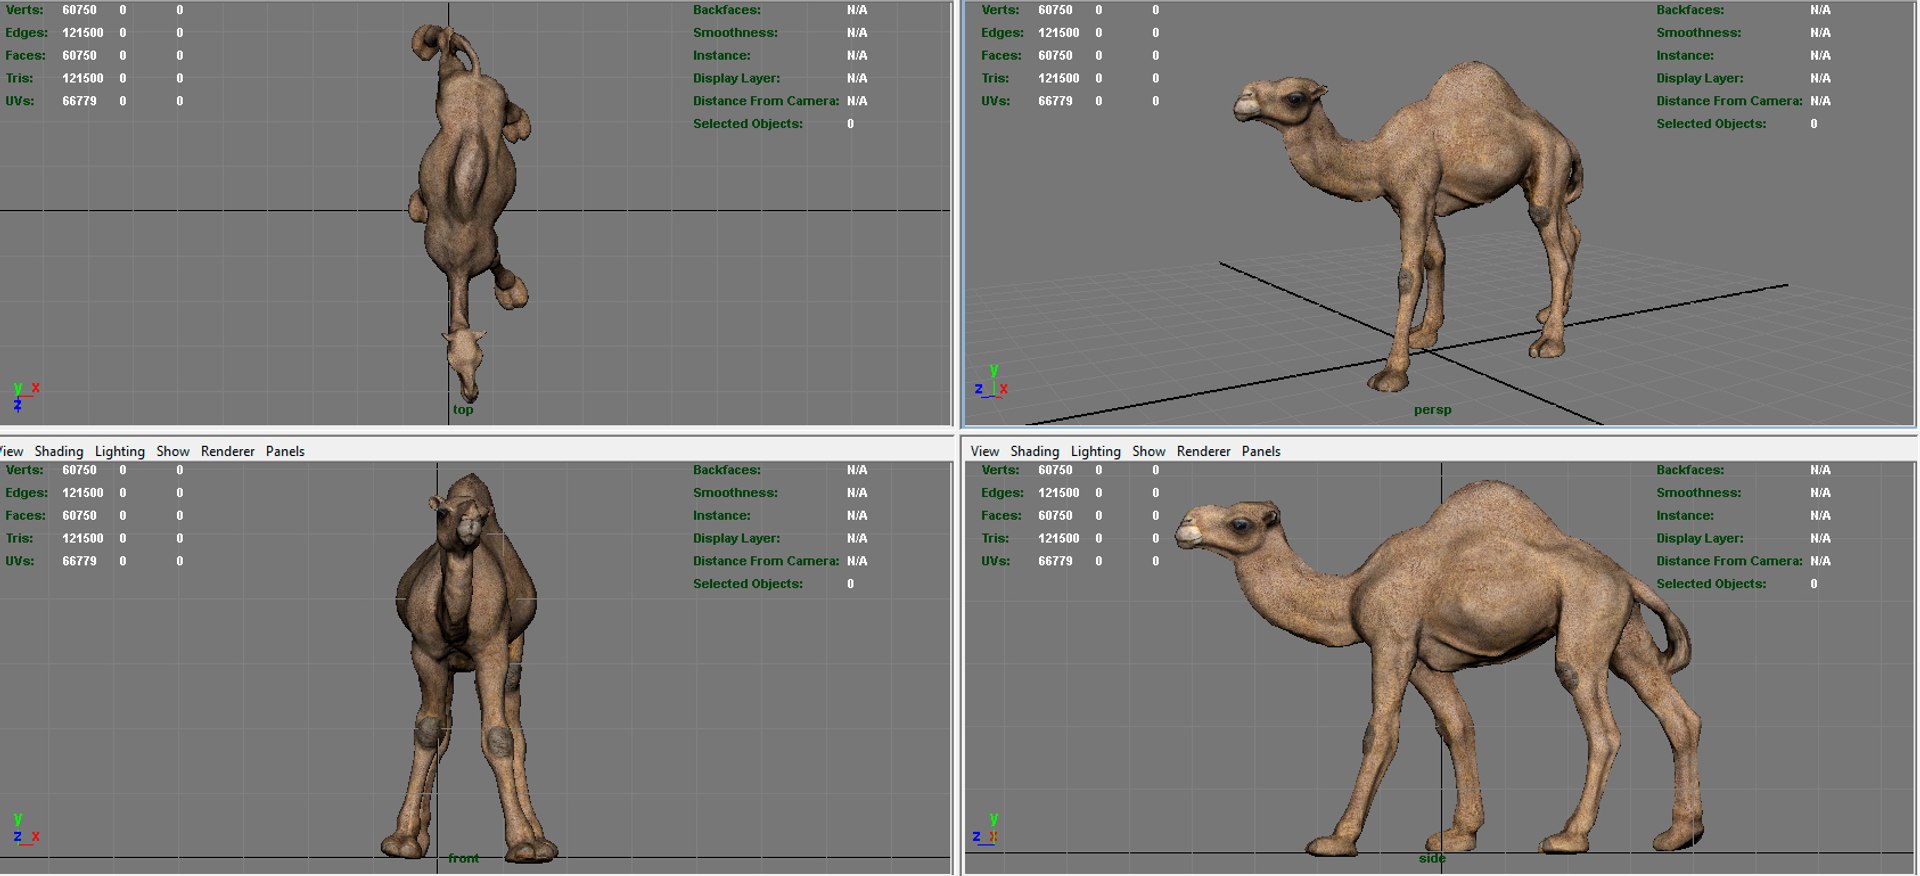Click 'Smoothness:' label in front view

[735, 493]
